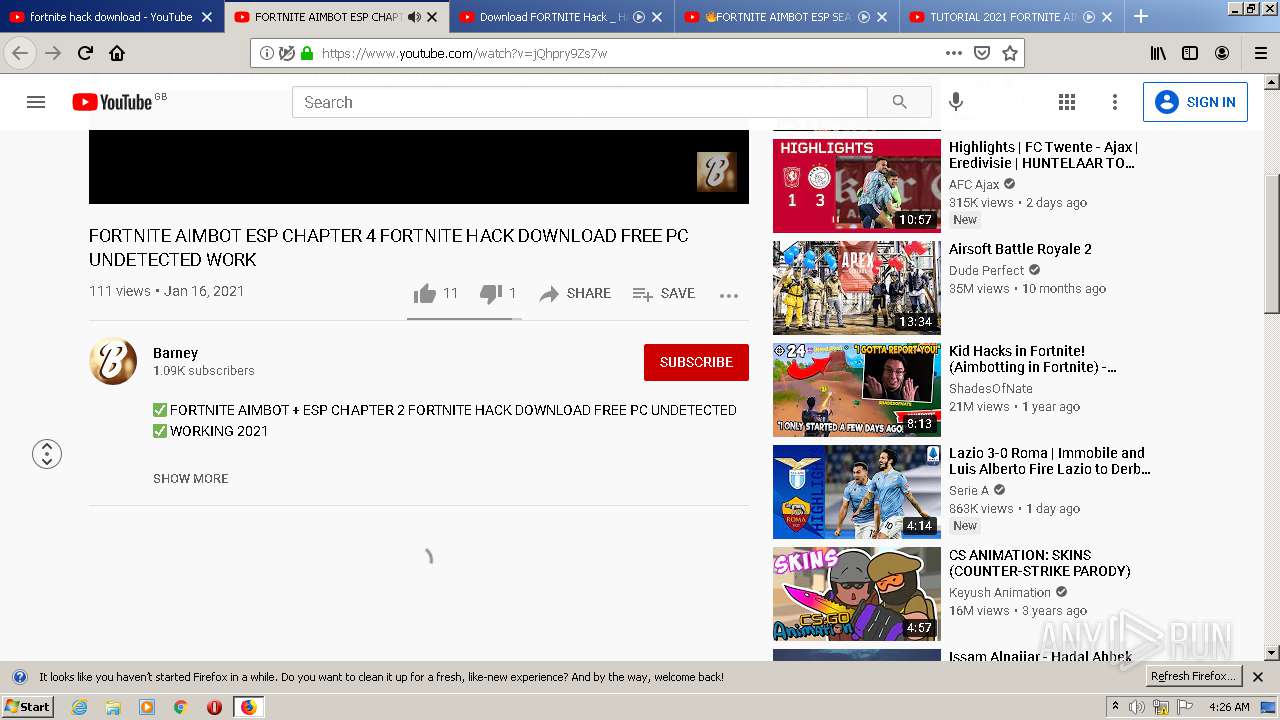Go to the Firefox home page
Screen dimensions: 1280x720
click(x=117, y=53)
